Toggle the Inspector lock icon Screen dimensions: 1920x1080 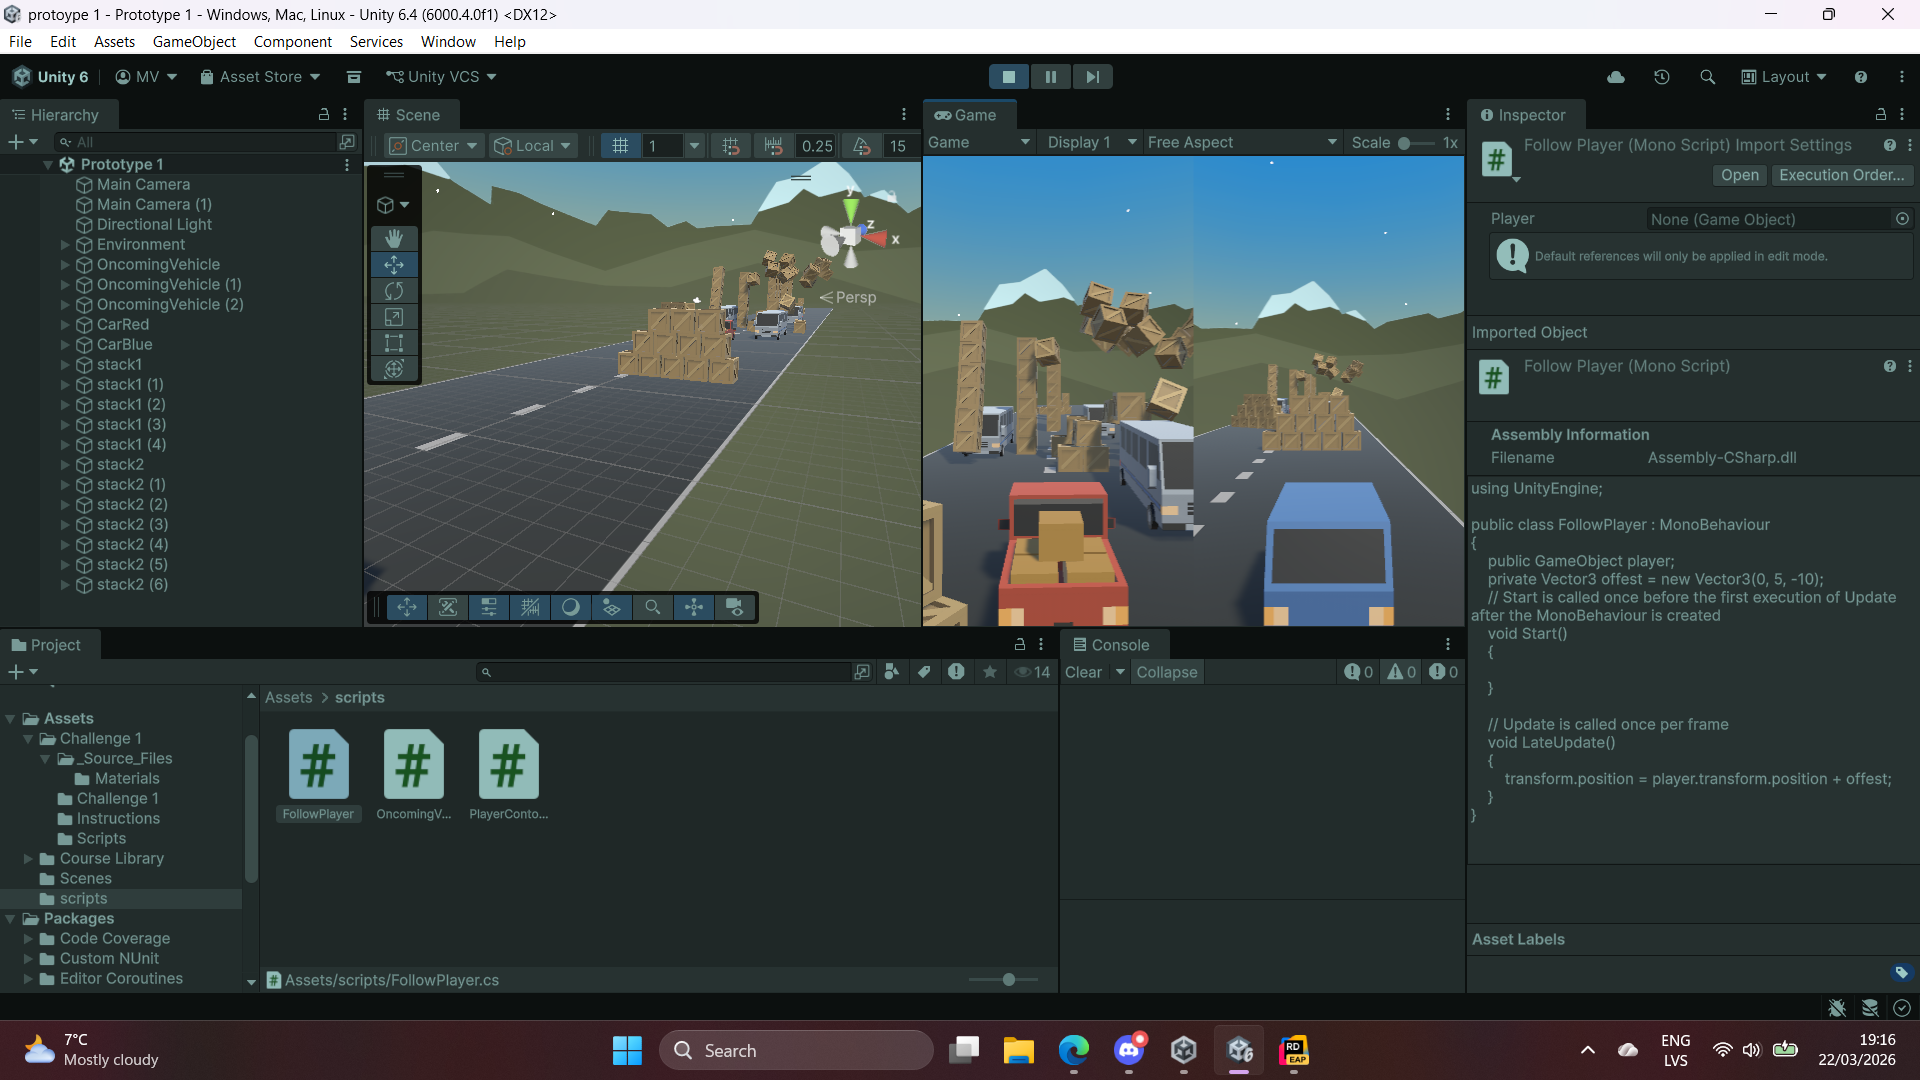(1880, 114)
